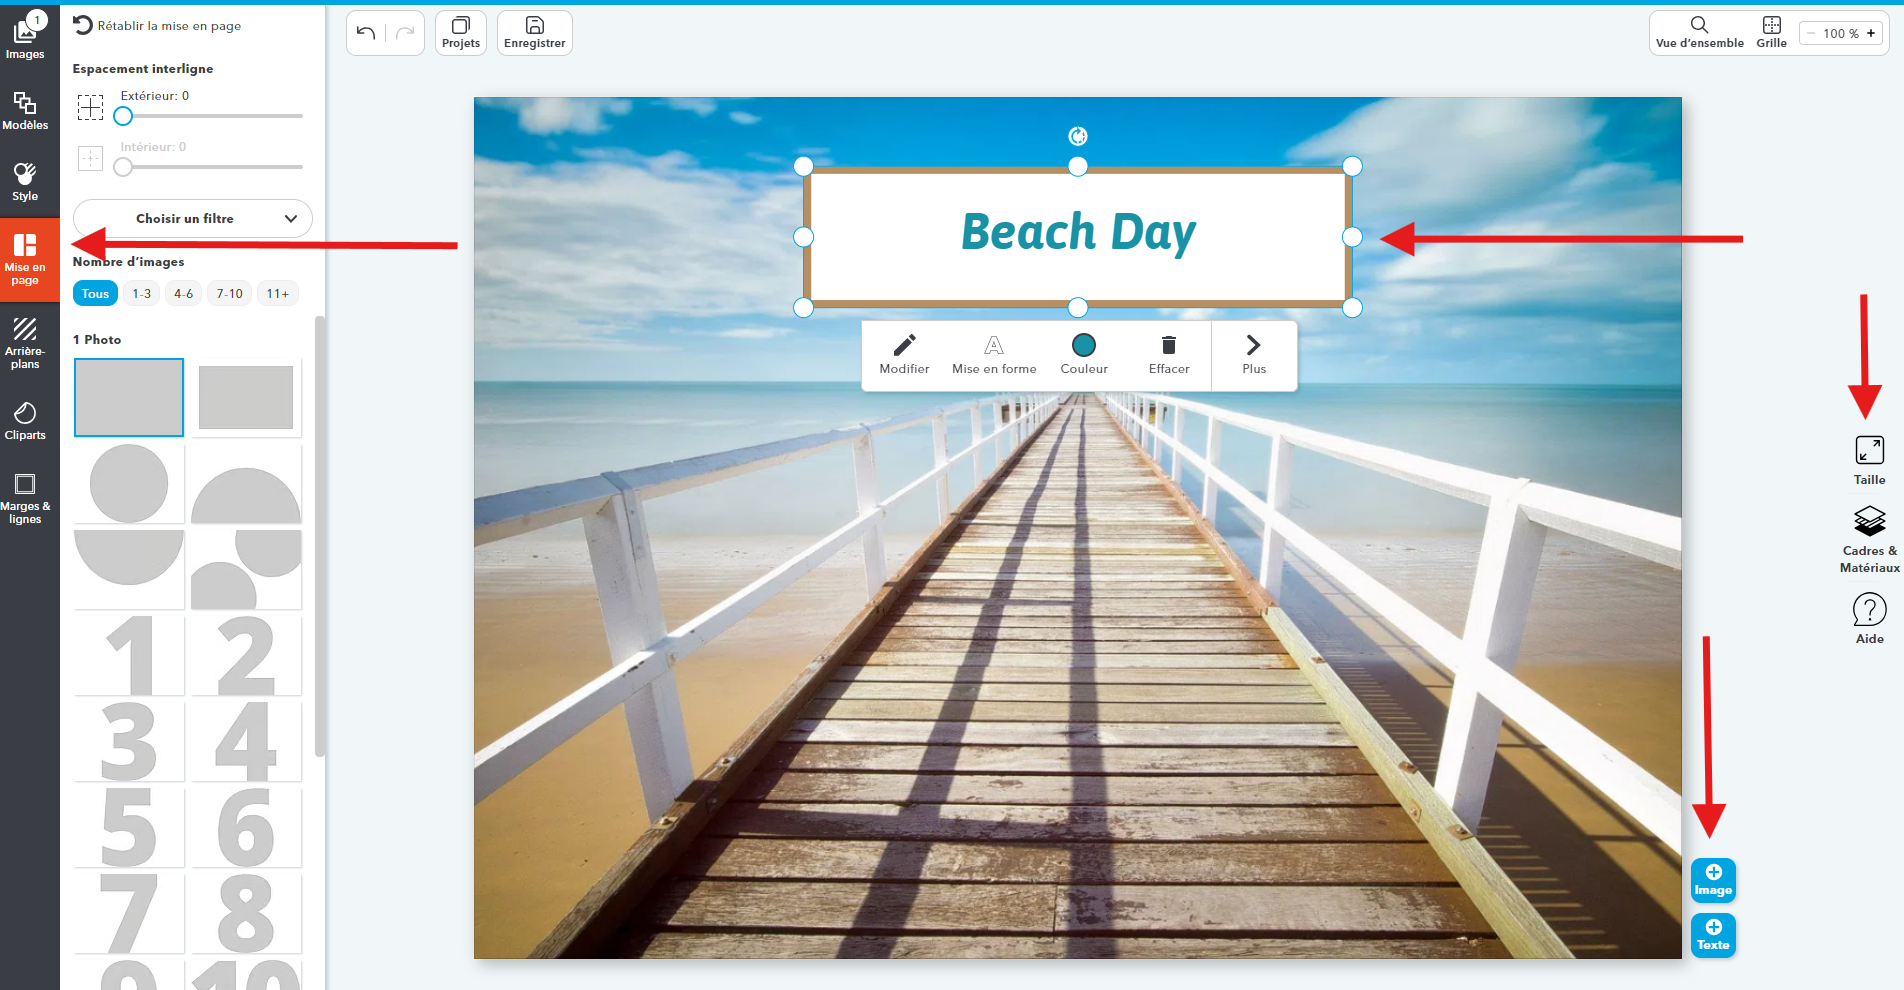Open the Style sidebar panel

[x=25, y=182]
